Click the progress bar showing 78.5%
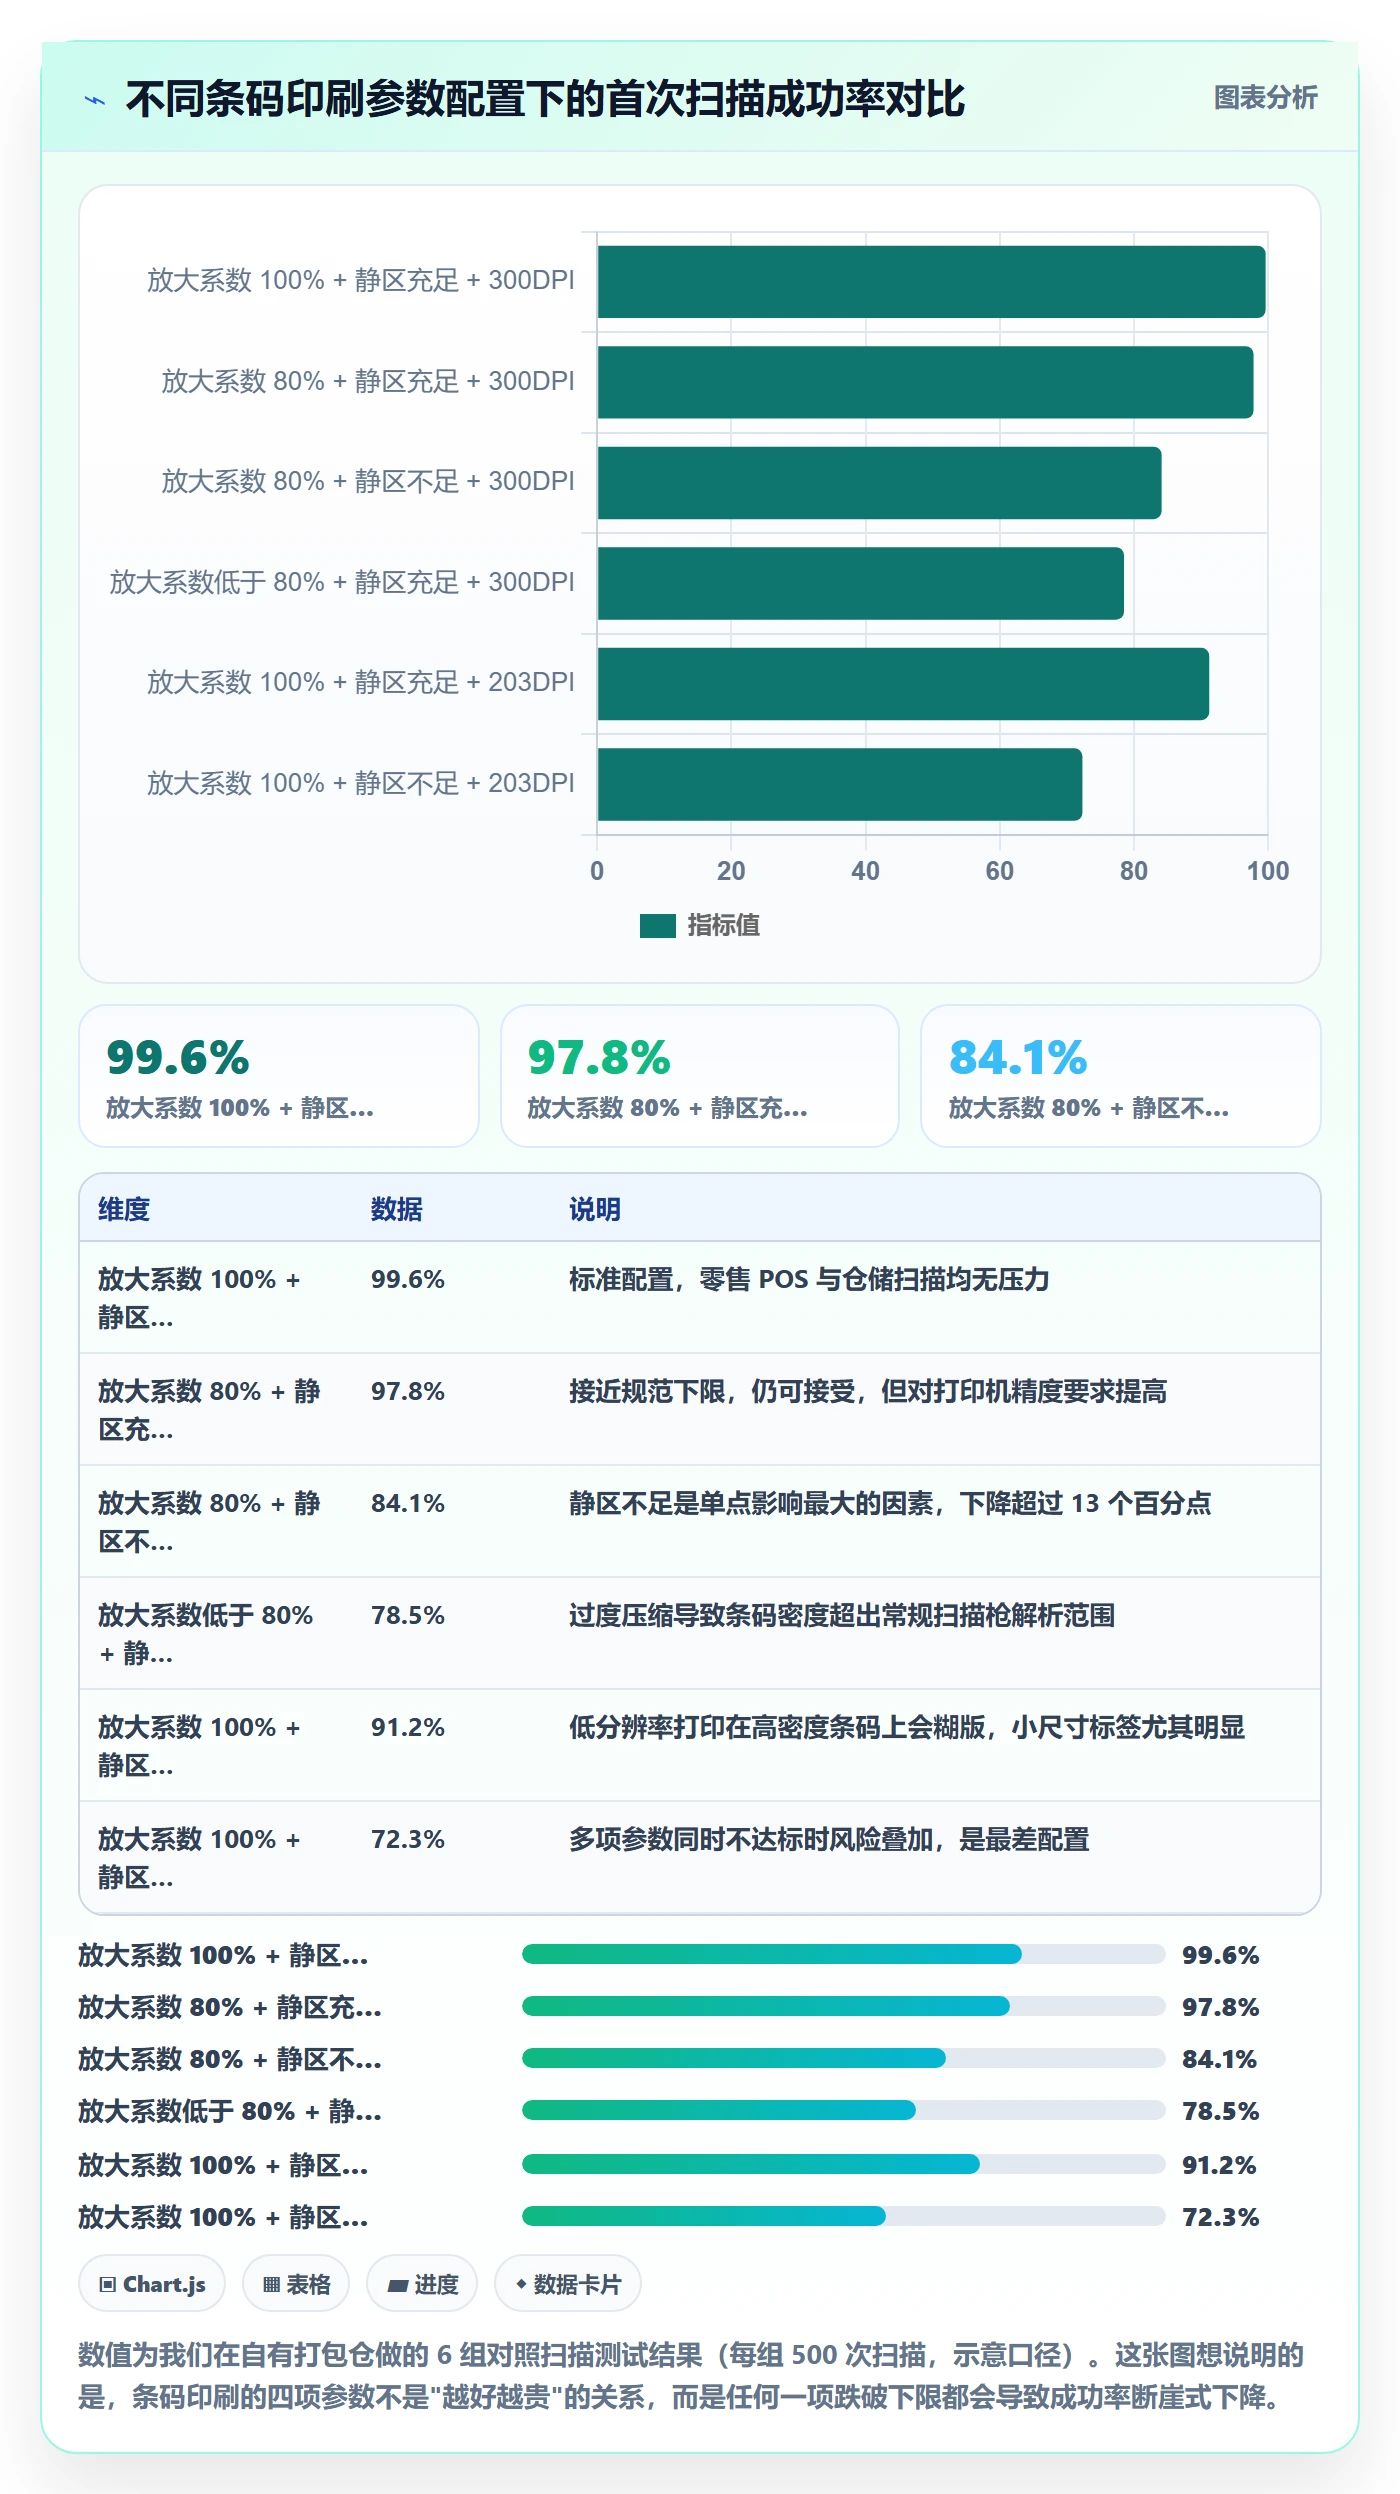 844,2110
